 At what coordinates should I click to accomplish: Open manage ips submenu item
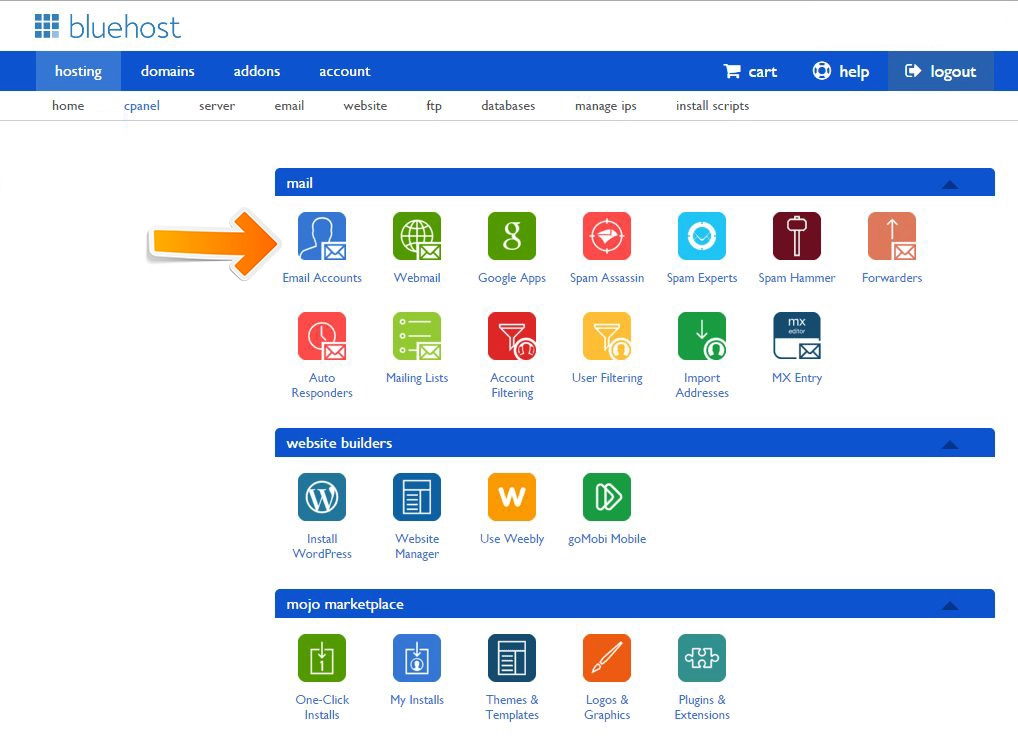tap(606, 106)
